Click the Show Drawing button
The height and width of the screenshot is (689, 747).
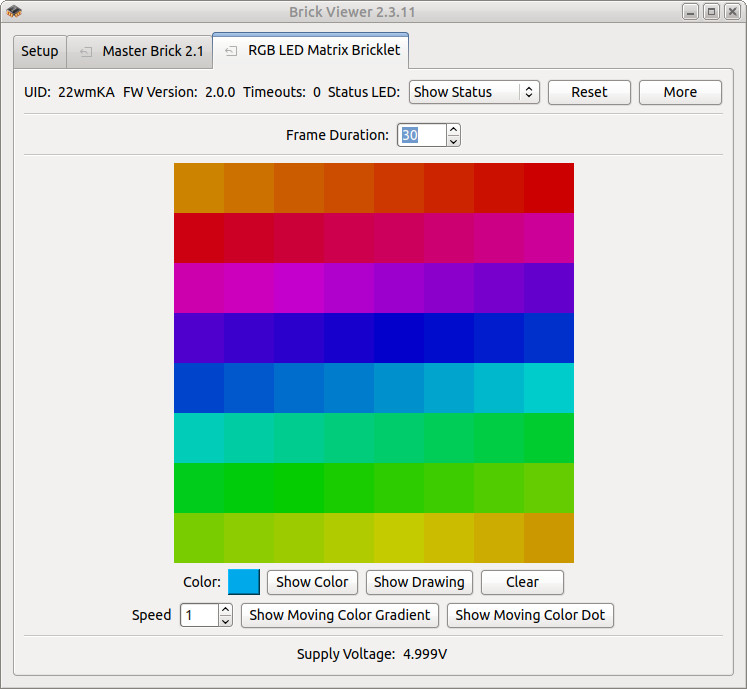[419, 582]
